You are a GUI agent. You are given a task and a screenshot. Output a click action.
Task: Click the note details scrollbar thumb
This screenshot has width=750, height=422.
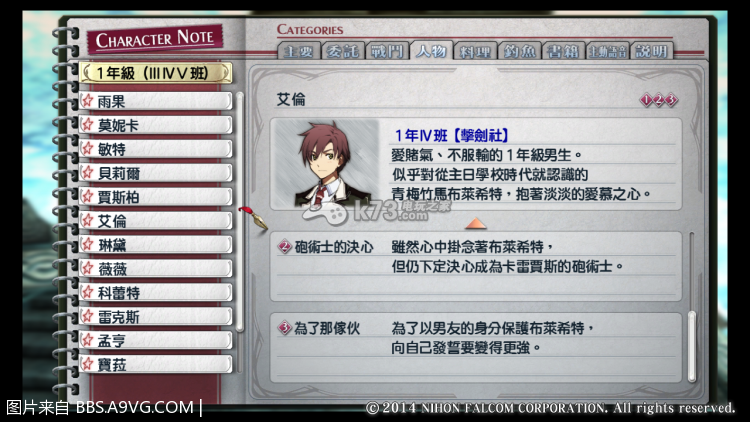coord(692,345)
